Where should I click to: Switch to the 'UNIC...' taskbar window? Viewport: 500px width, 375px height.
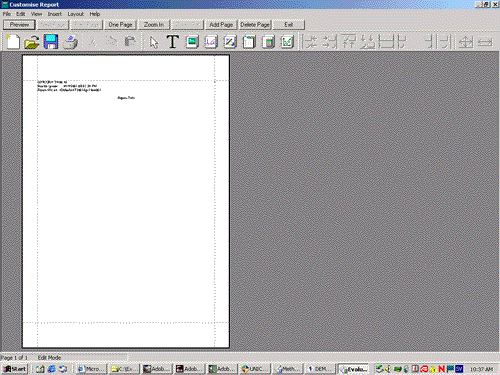255,369
